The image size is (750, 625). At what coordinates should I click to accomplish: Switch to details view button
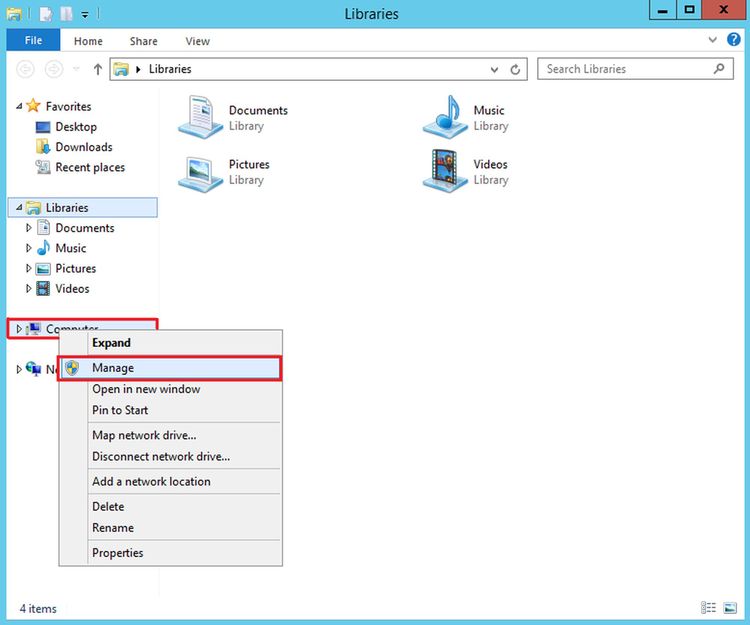708,608
